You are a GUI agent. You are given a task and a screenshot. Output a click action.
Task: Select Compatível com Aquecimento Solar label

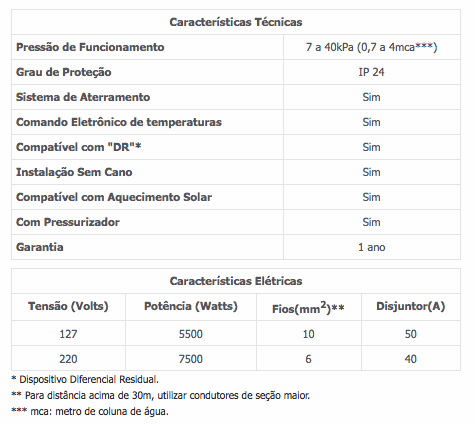click(x=114, y=197)
